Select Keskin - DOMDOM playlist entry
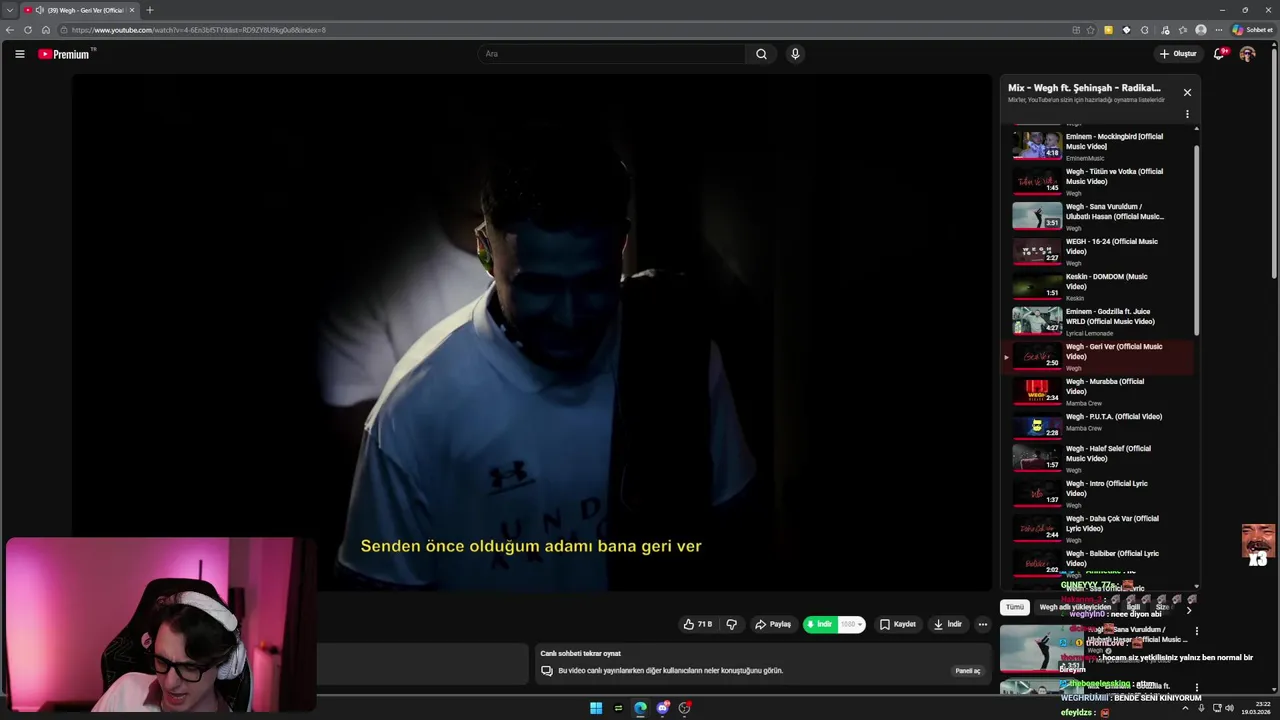Image resolution: width=1280 pixels, height=720 pixels. pyautogui.click(x=1097, y=285)
